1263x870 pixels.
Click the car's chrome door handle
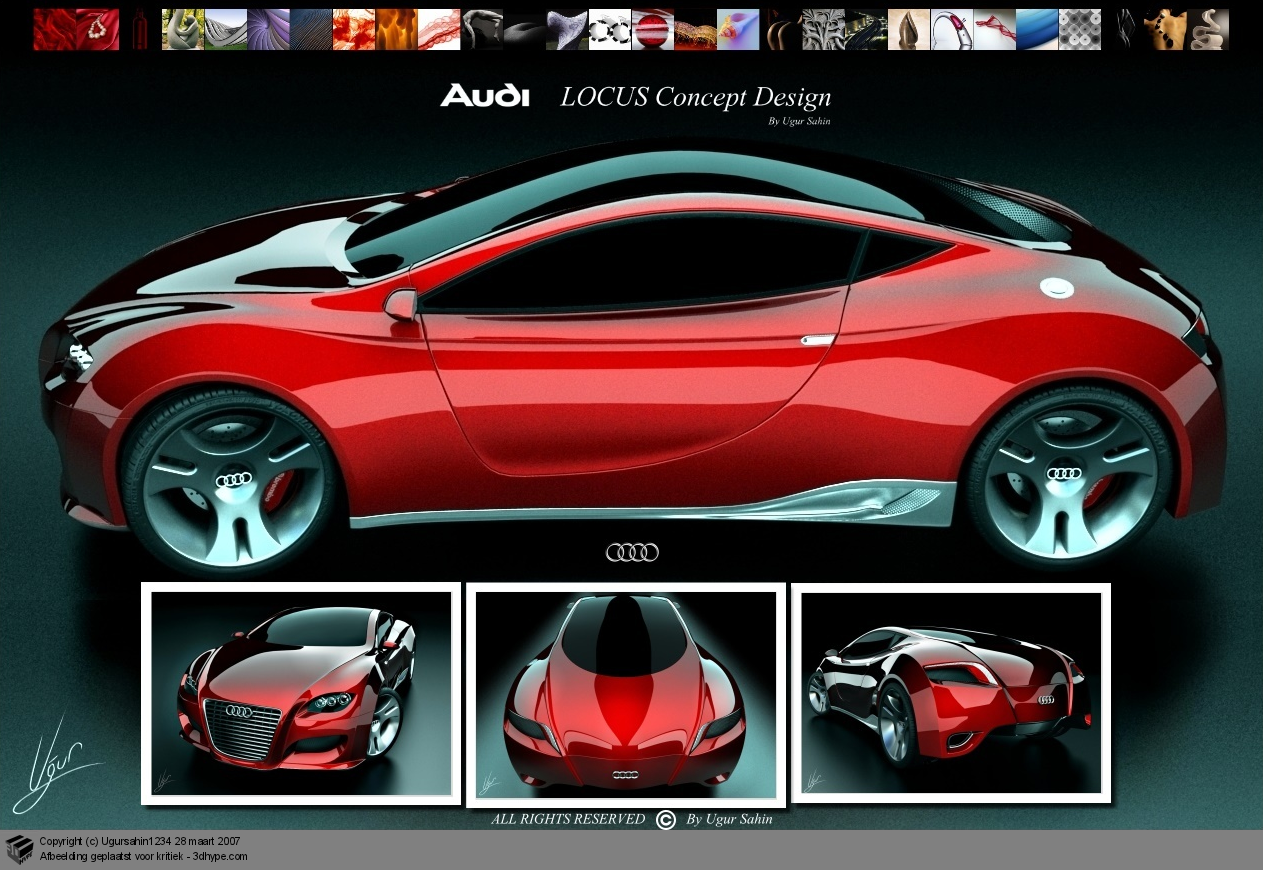[817, 340]
